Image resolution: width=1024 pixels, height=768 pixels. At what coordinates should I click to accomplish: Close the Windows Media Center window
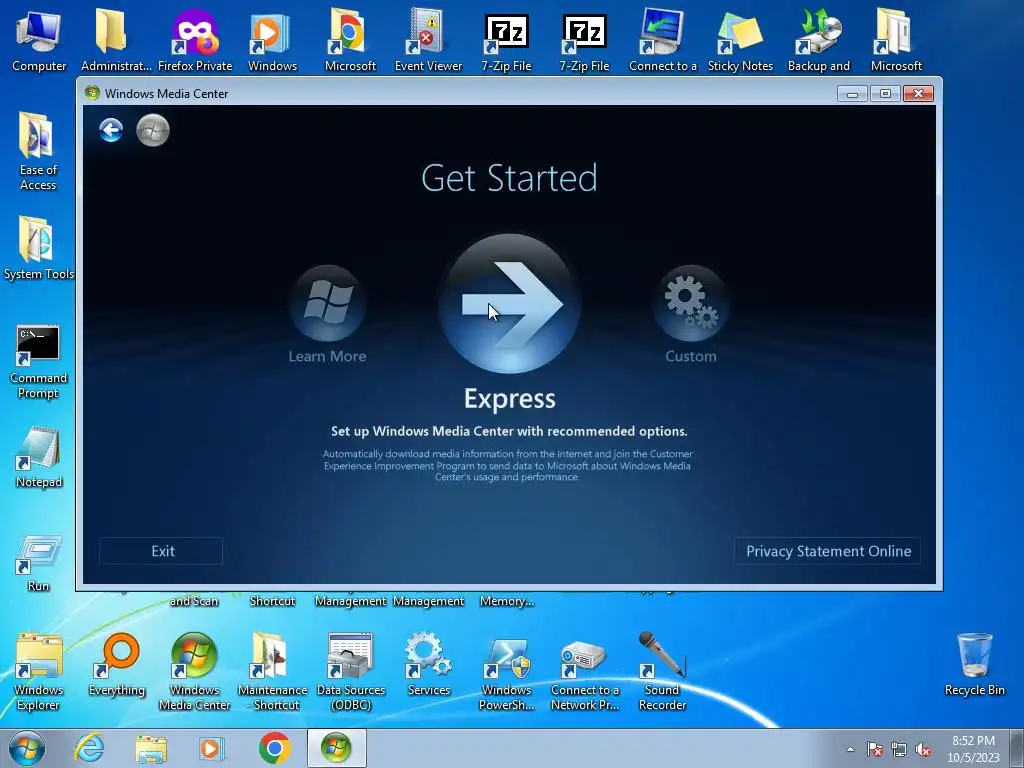tap(918, 93)
